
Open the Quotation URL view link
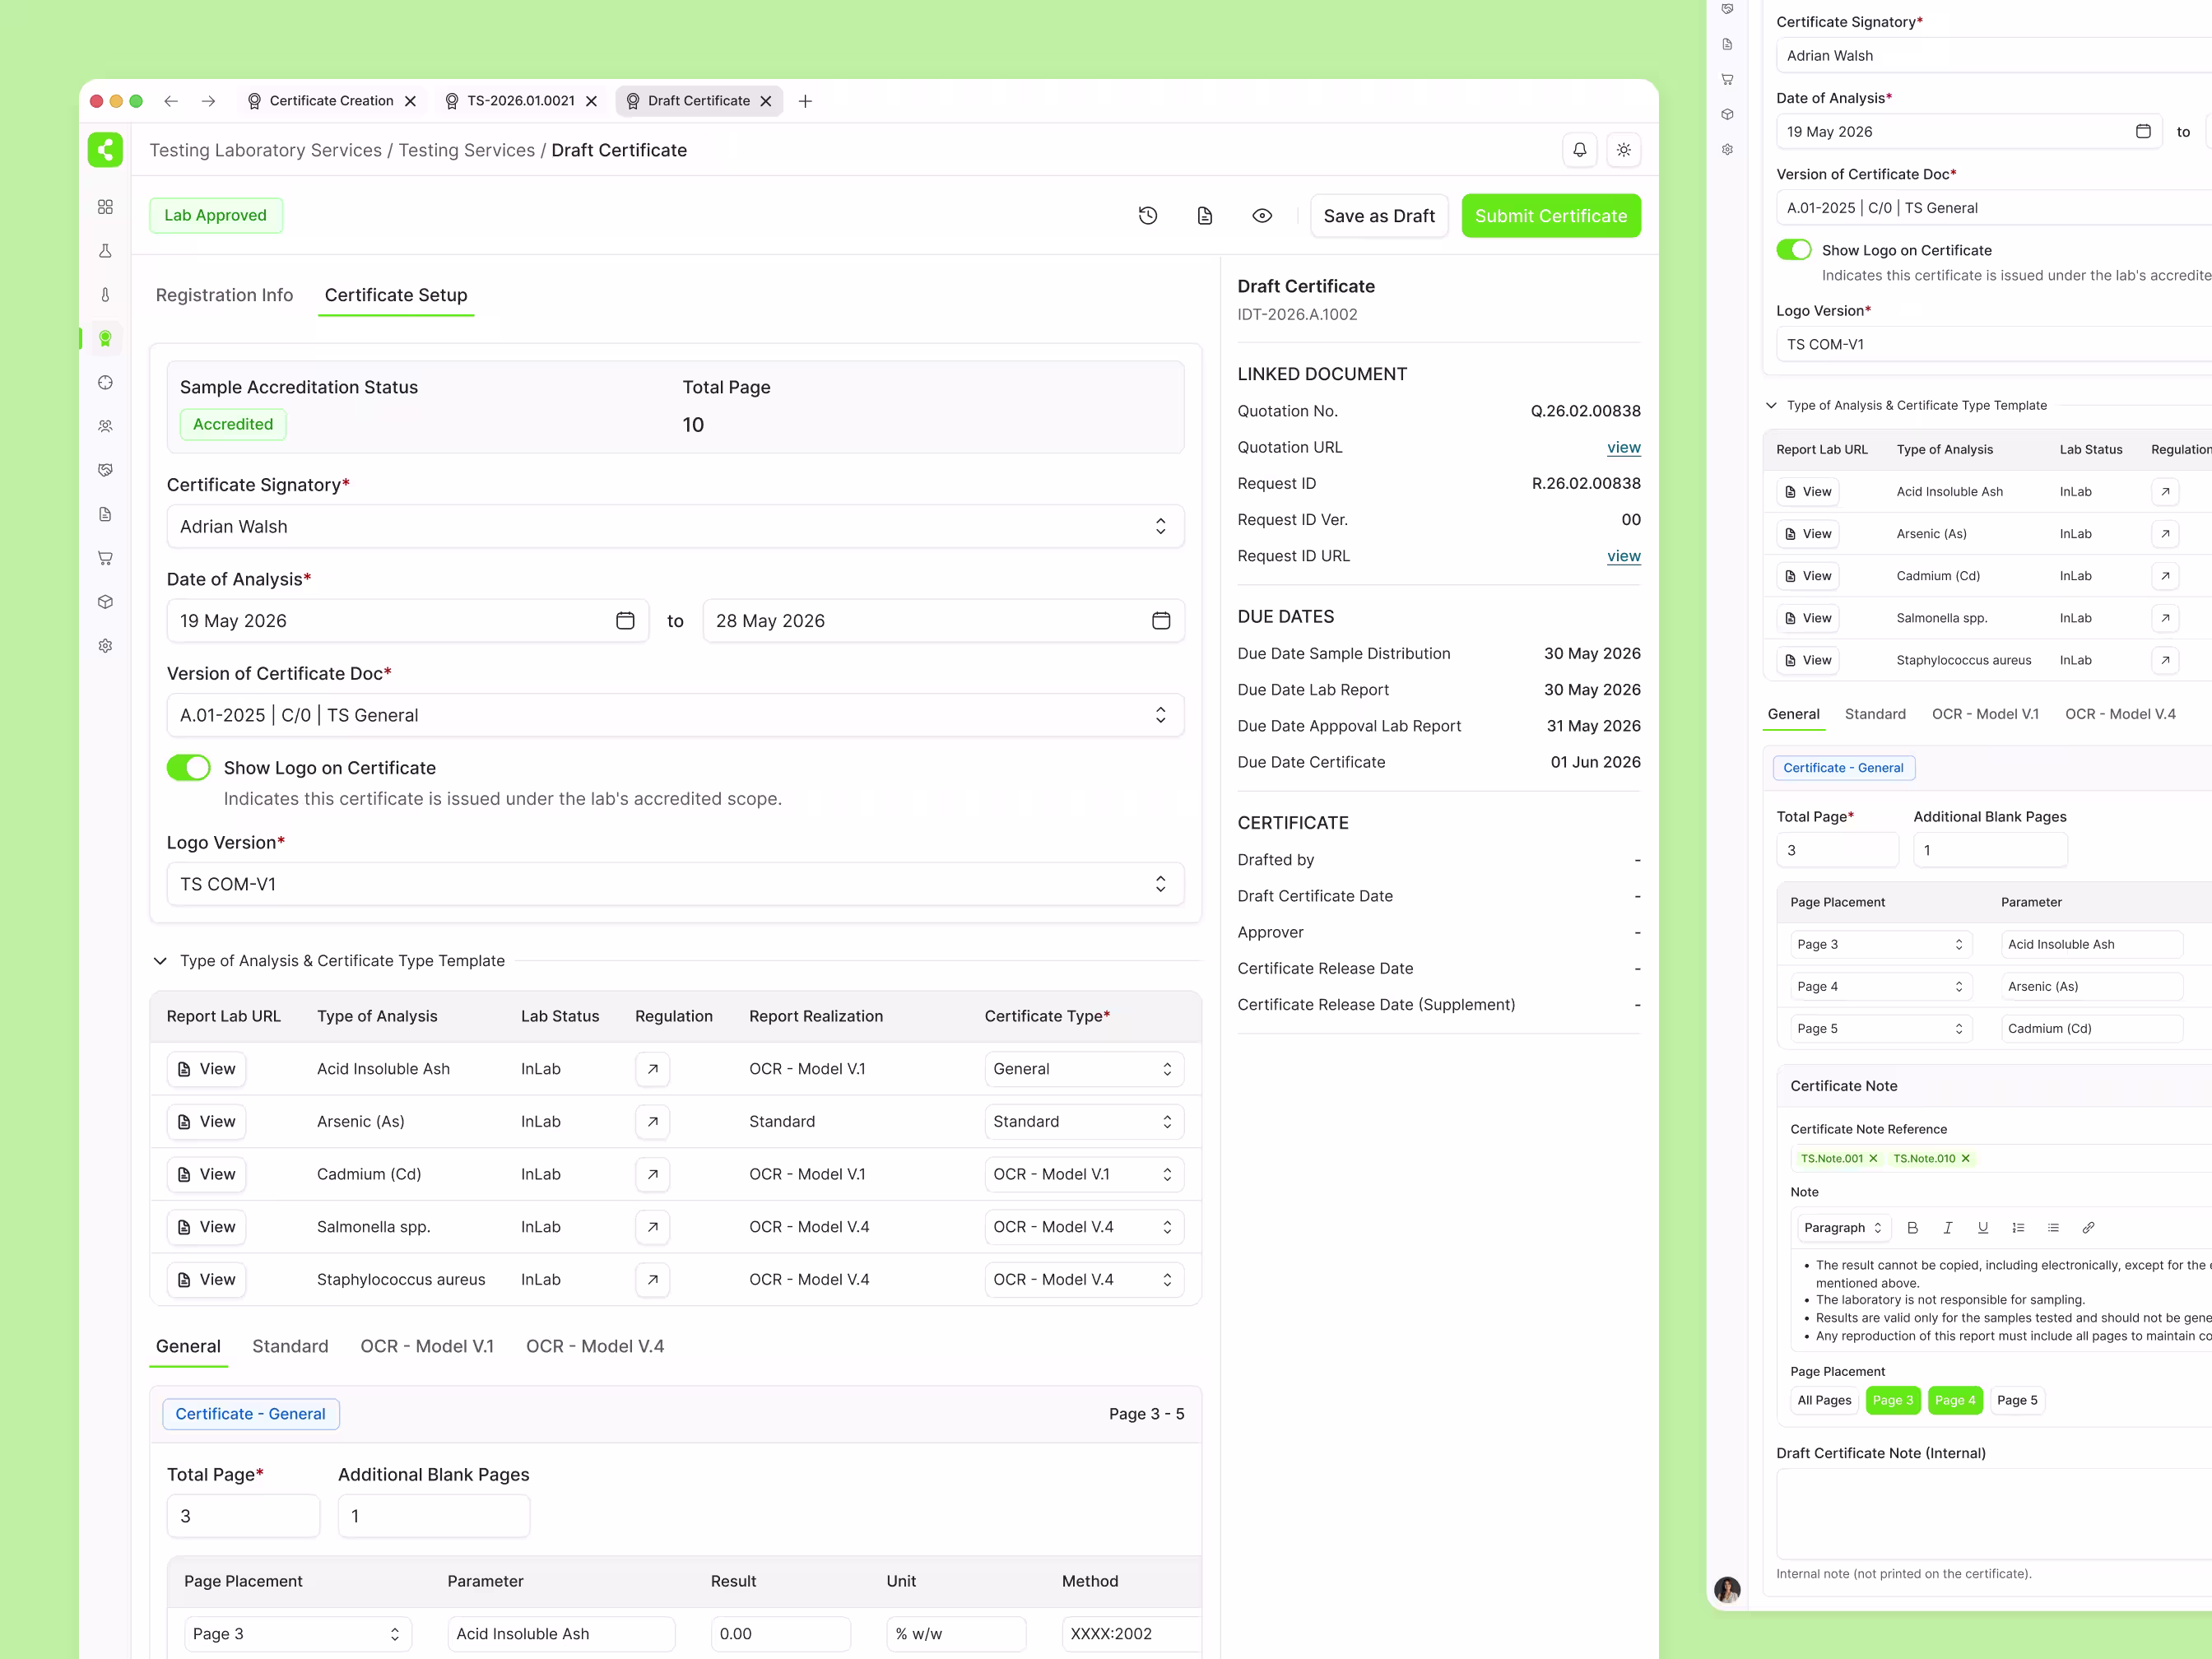coord(1623,447)
